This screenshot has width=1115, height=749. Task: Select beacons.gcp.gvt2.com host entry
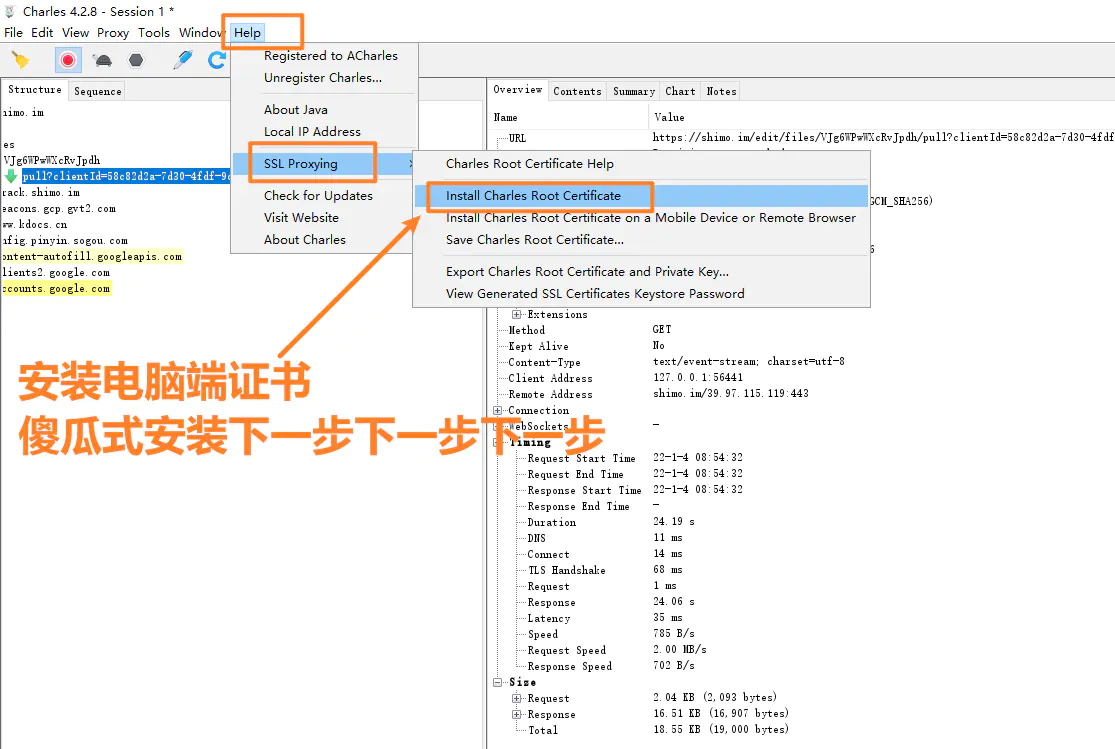coord(59,208)
